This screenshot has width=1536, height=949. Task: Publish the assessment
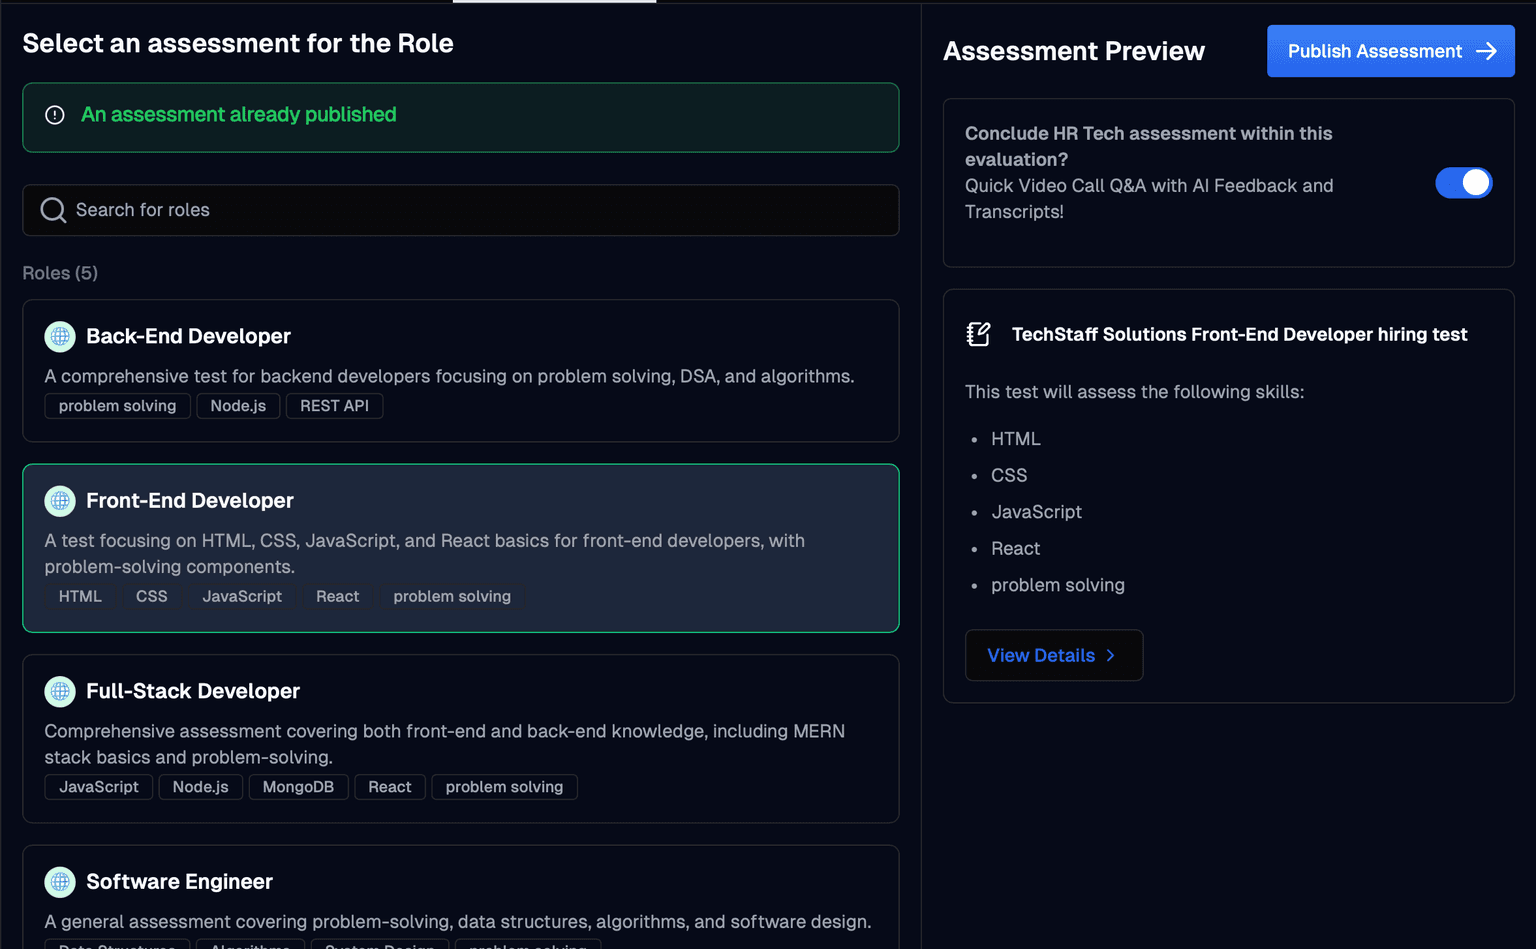(x=1391, y=51)
